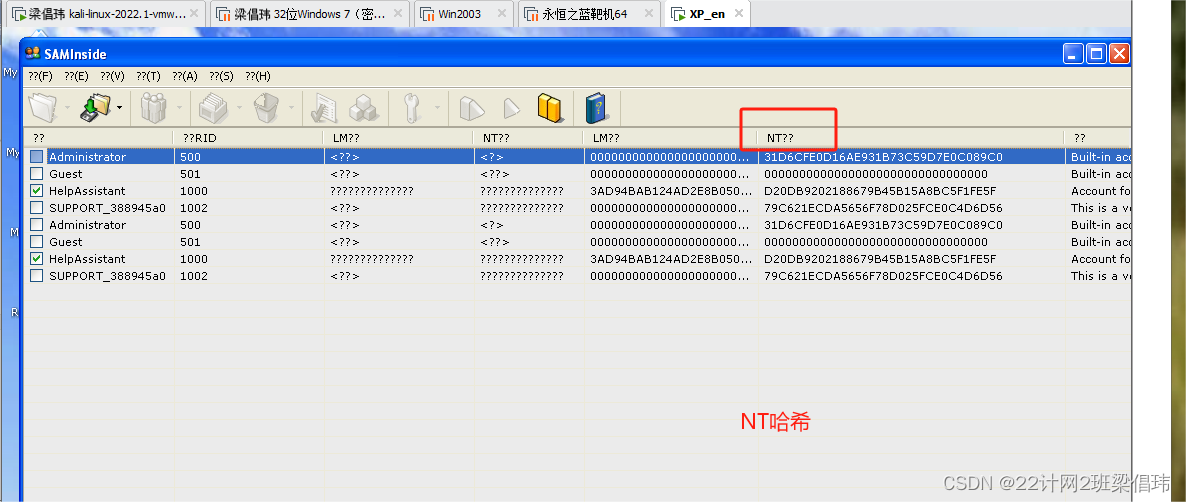This screenshot has height=502, width=1186.
Task: Uncheck the first HelpAssistant row checkbox
Action: (x=37, y=191)
